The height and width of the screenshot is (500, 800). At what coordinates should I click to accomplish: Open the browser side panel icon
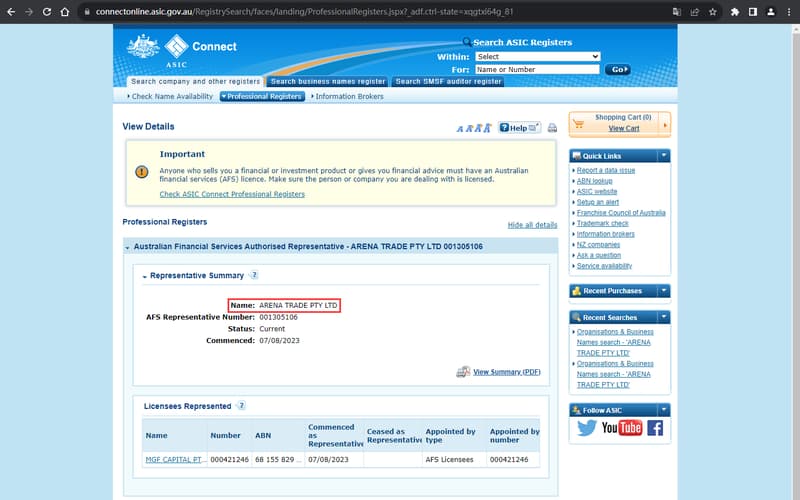pyautogui.click(x=753, y=12)
